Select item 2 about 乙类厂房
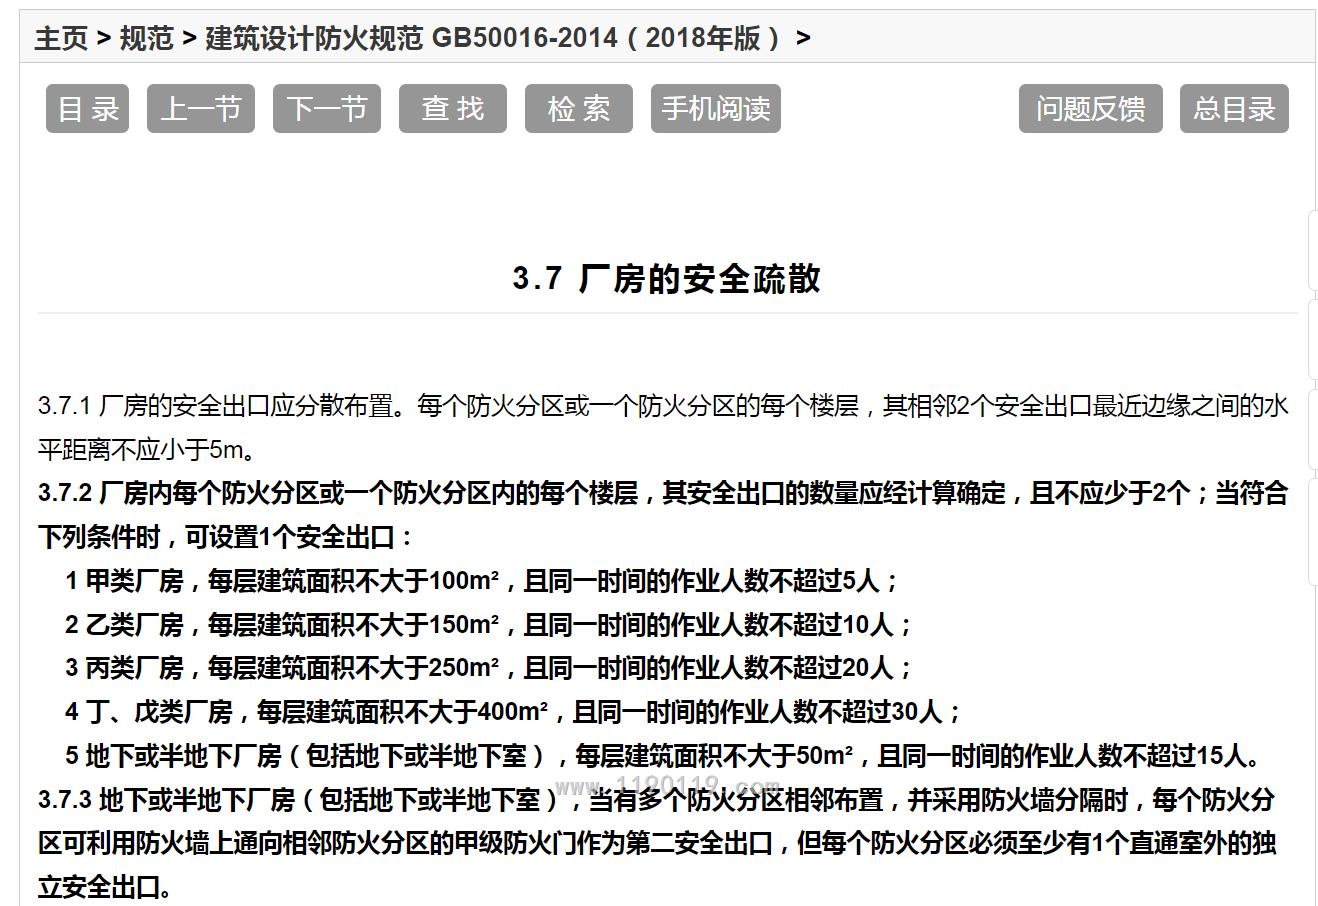 click(x=489, y=625)
